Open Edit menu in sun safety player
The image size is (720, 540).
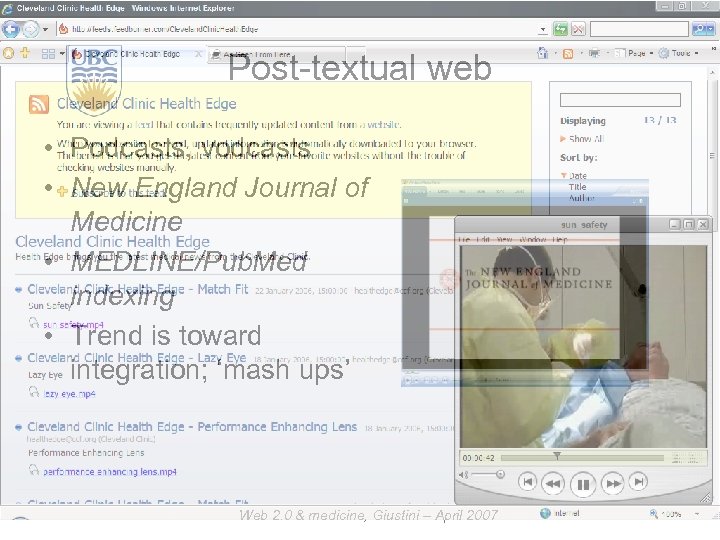[x=483, y=239]
